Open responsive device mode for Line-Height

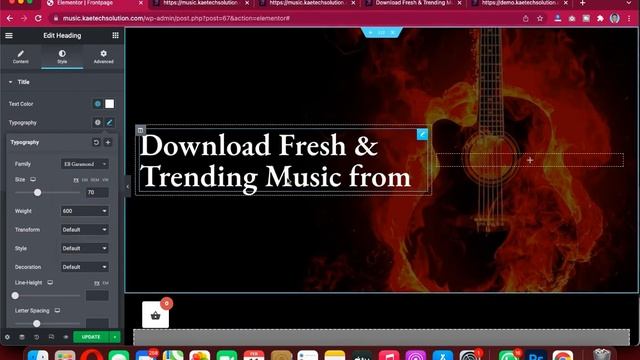50,282
